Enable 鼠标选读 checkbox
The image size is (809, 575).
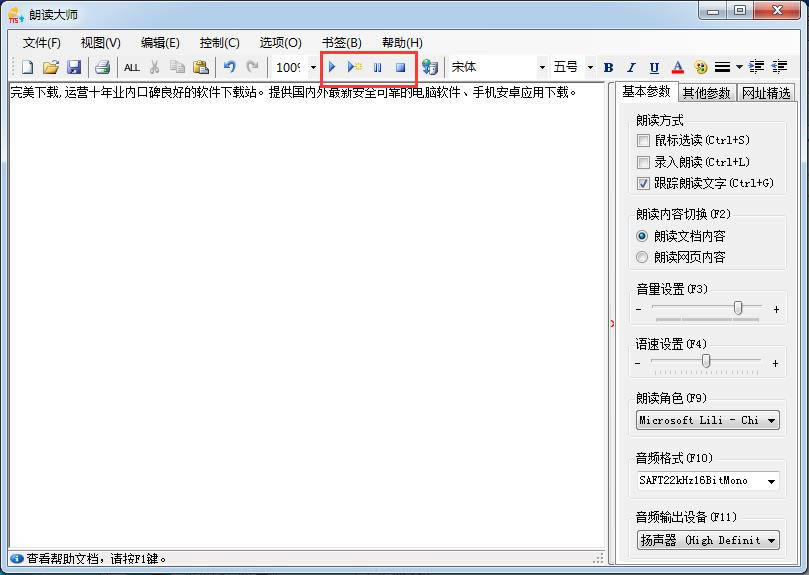(643, 140)
